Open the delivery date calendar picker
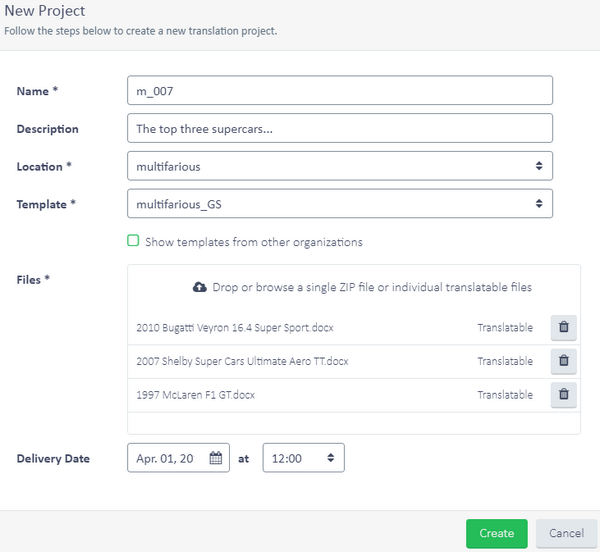 tap(216, 459)
